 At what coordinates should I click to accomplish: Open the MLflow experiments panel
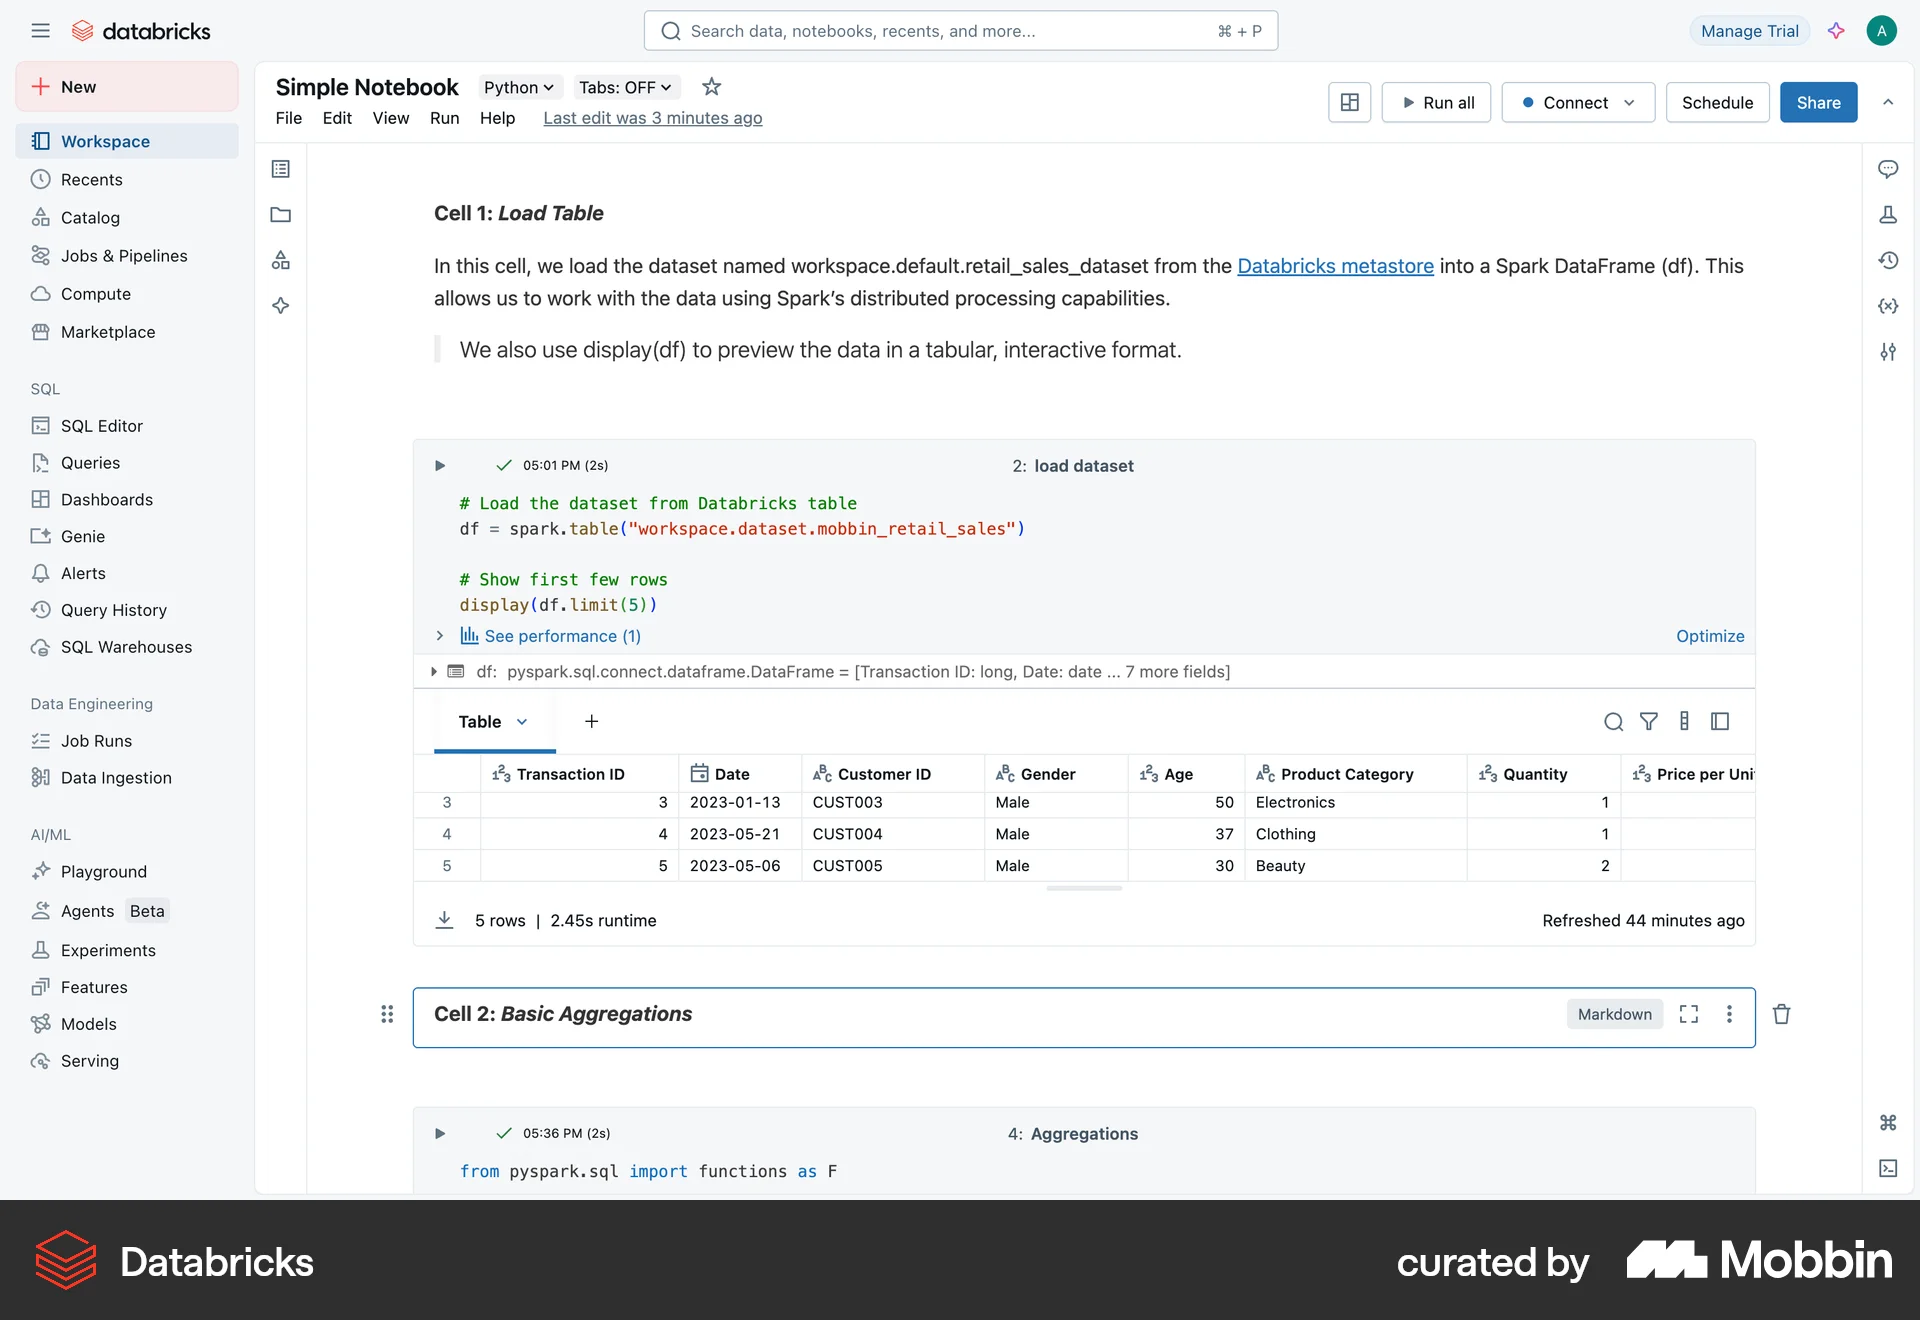click(x=1889, y=214)
